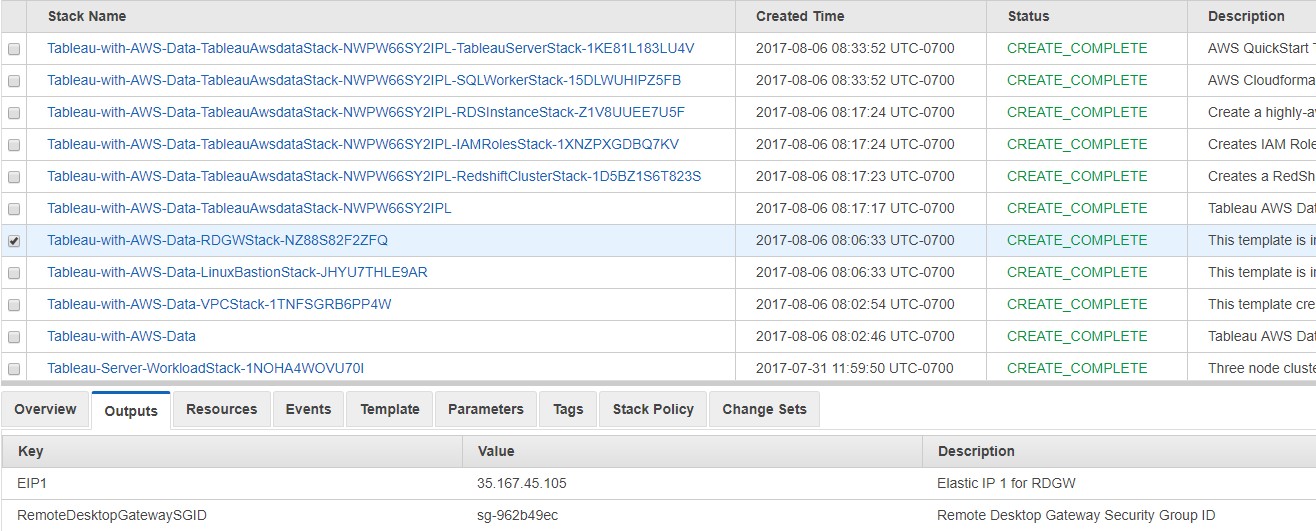Select checkbox for LinuxBastionStack-JHYU7THLE9AR row
The width and height of the screenshot is (1316, 531).
pyautogui.click(x=14, y=273)
